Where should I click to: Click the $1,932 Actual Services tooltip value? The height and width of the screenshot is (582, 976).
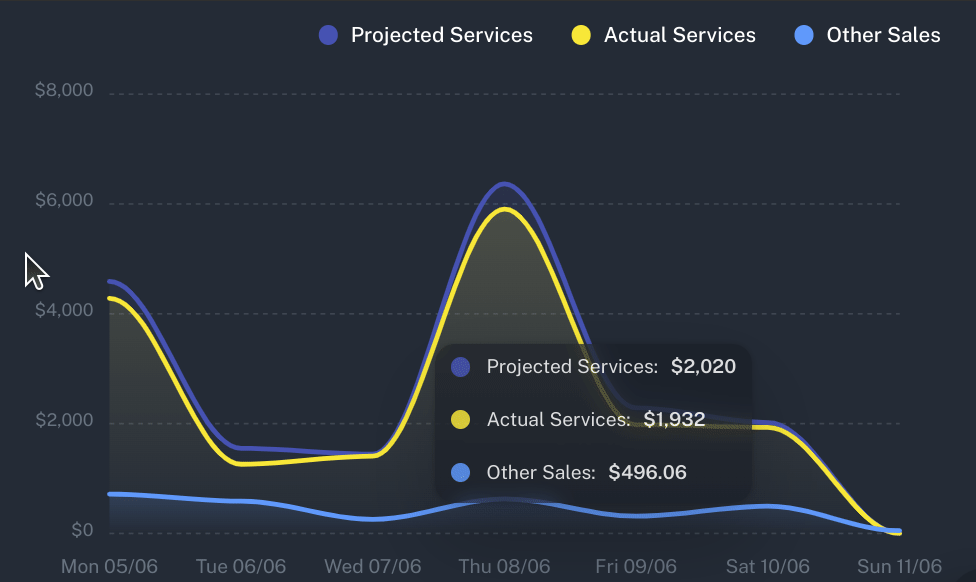click(x=674, y=420)
